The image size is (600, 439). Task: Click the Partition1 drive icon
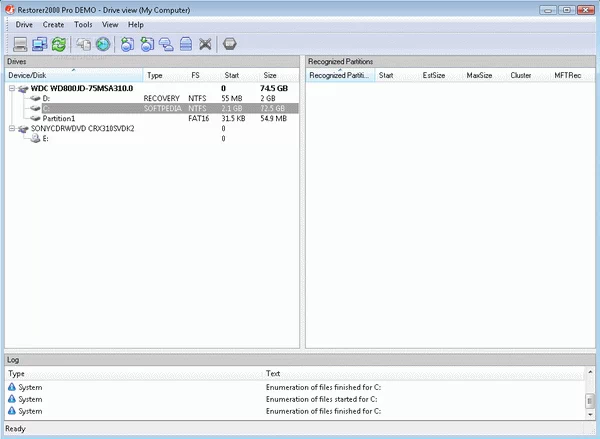point(35,118)
